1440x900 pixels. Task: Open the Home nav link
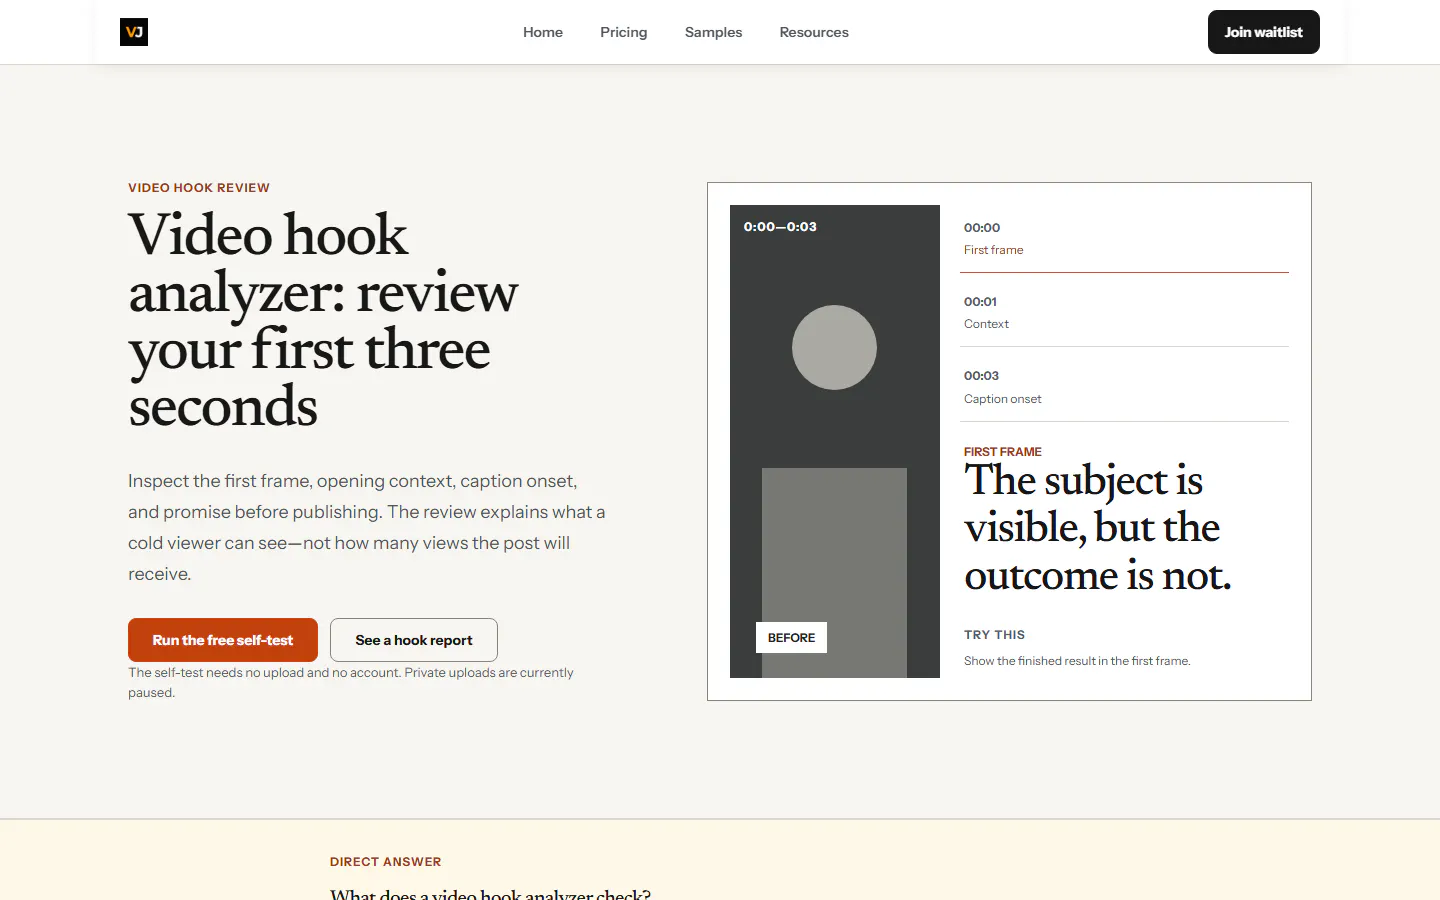pyautogui.click(x=543, y=32)
